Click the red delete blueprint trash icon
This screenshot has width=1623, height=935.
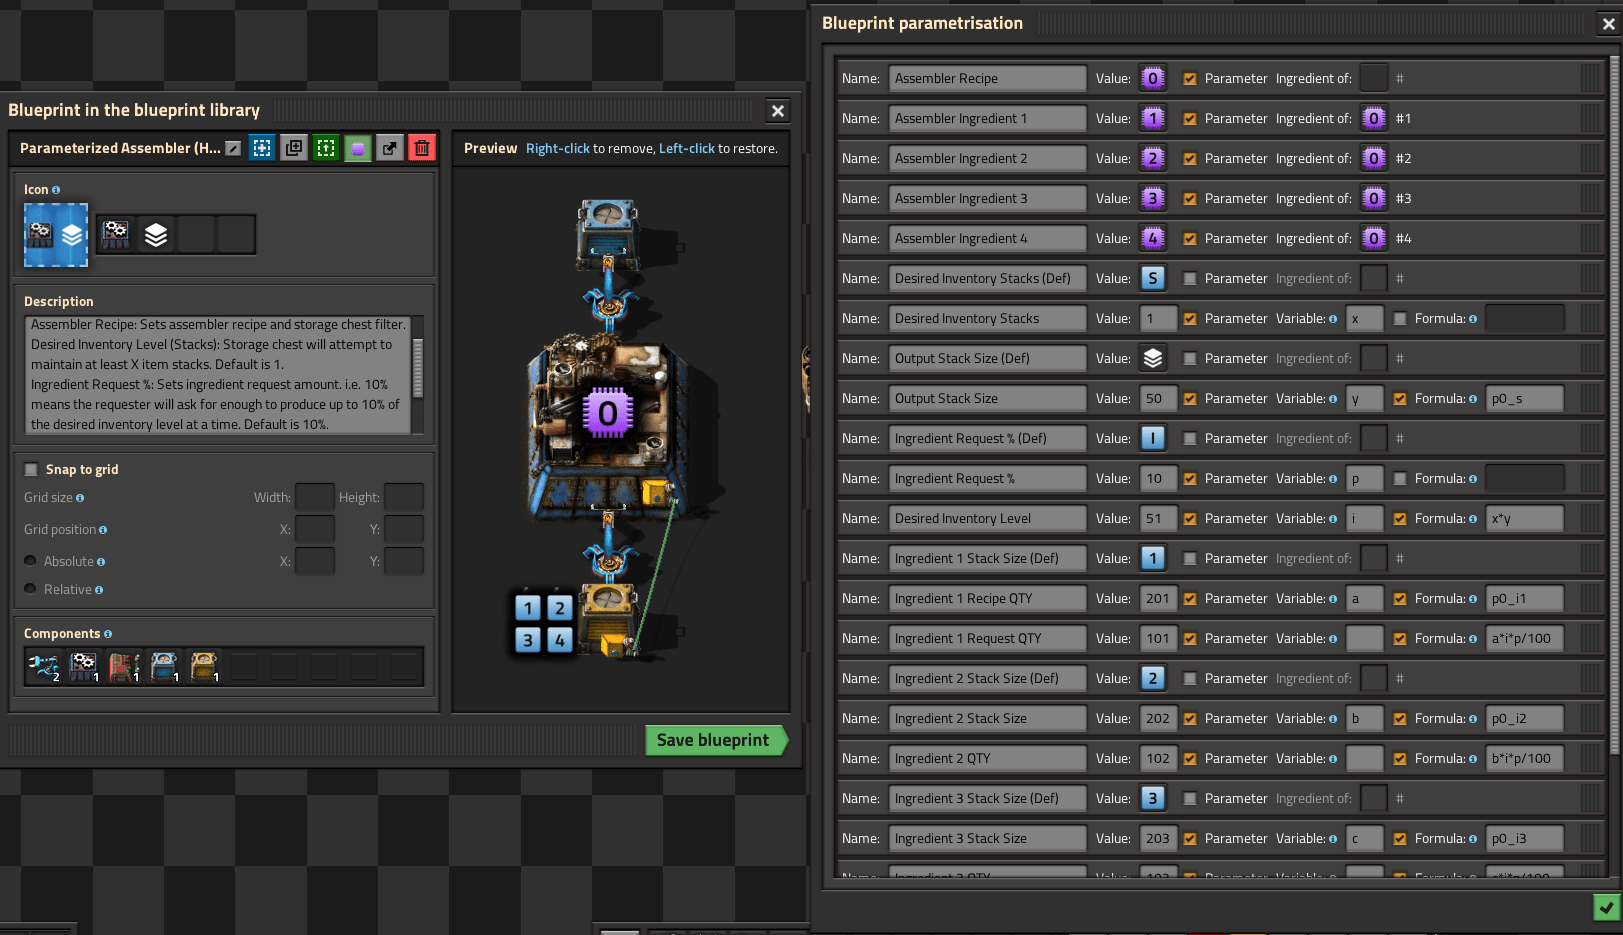point(422,148)
